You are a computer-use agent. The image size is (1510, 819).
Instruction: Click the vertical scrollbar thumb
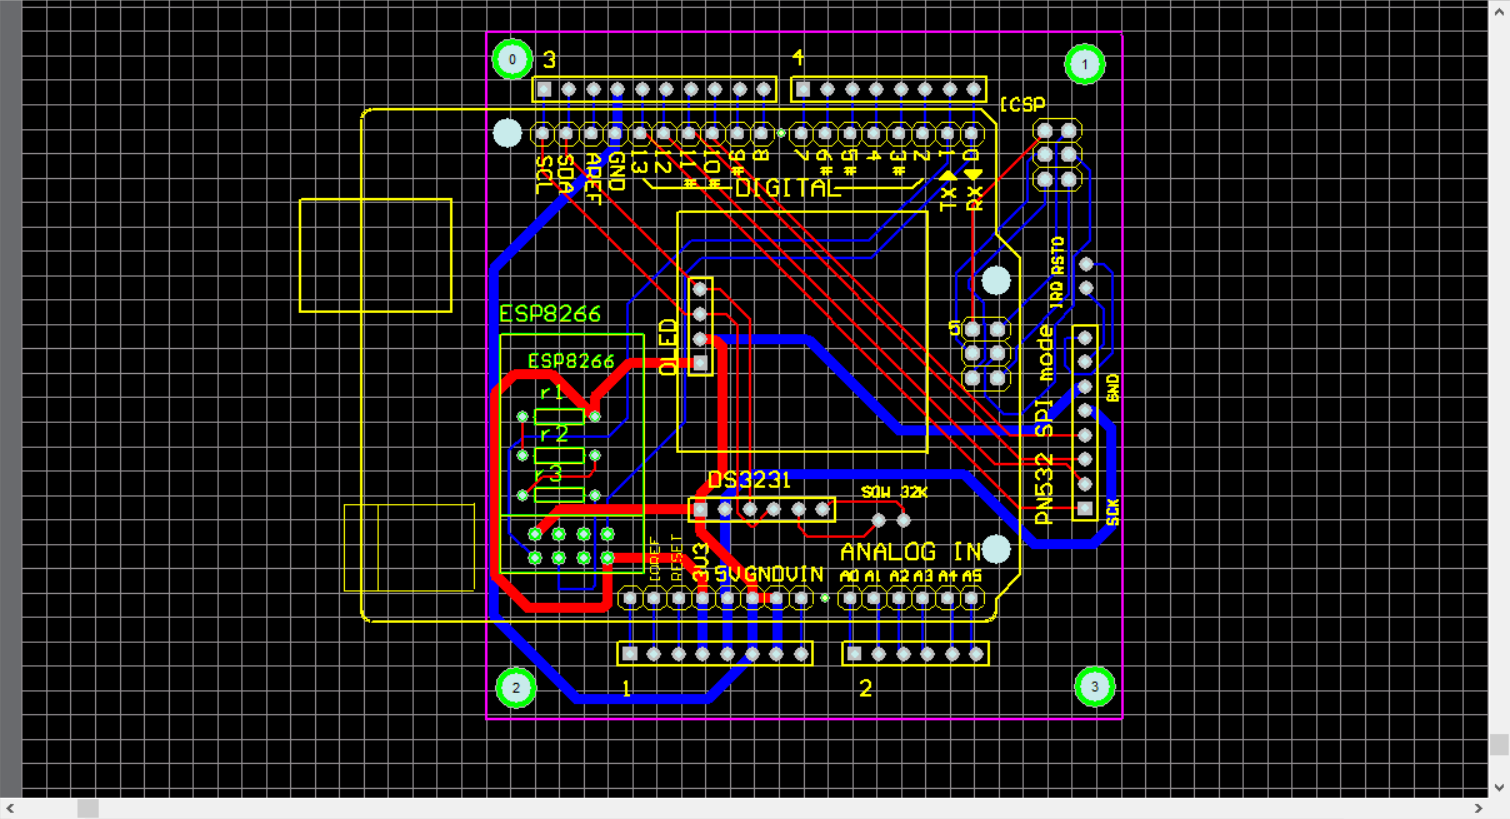pyautogui.click(x=1499, y=744)
